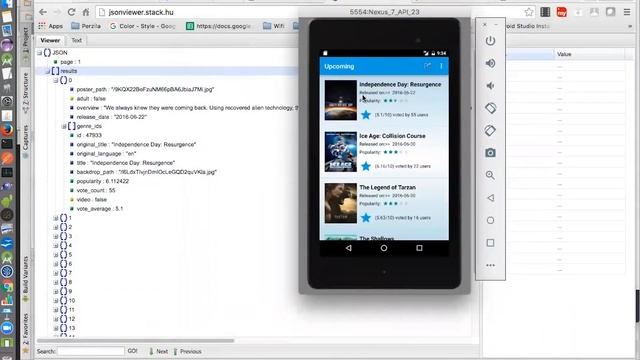The width and height of the screenshot is (640, 360).
Task: Tap the Independence Day: Resurgence poster
Action: tap(340, 100)
